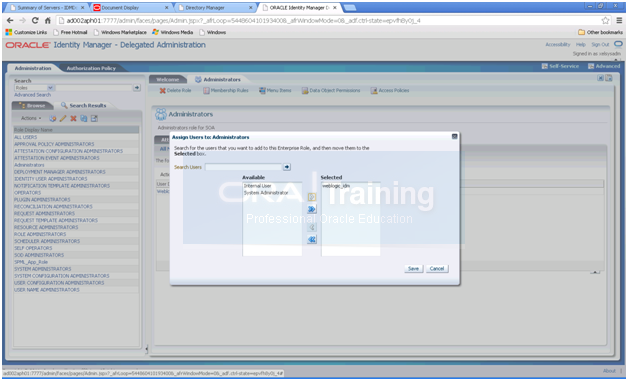
Task: Click the About link at bottom right
Action: point(609,371)
